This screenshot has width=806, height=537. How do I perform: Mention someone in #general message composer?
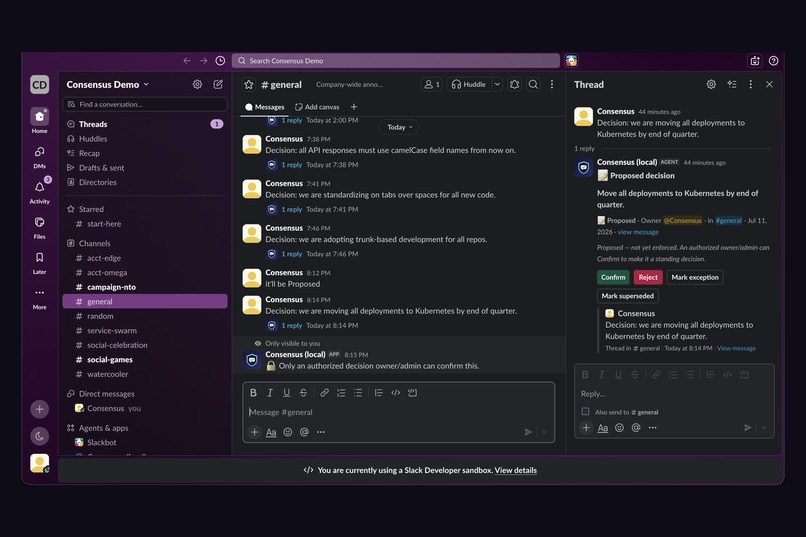(x=304, y=432)
